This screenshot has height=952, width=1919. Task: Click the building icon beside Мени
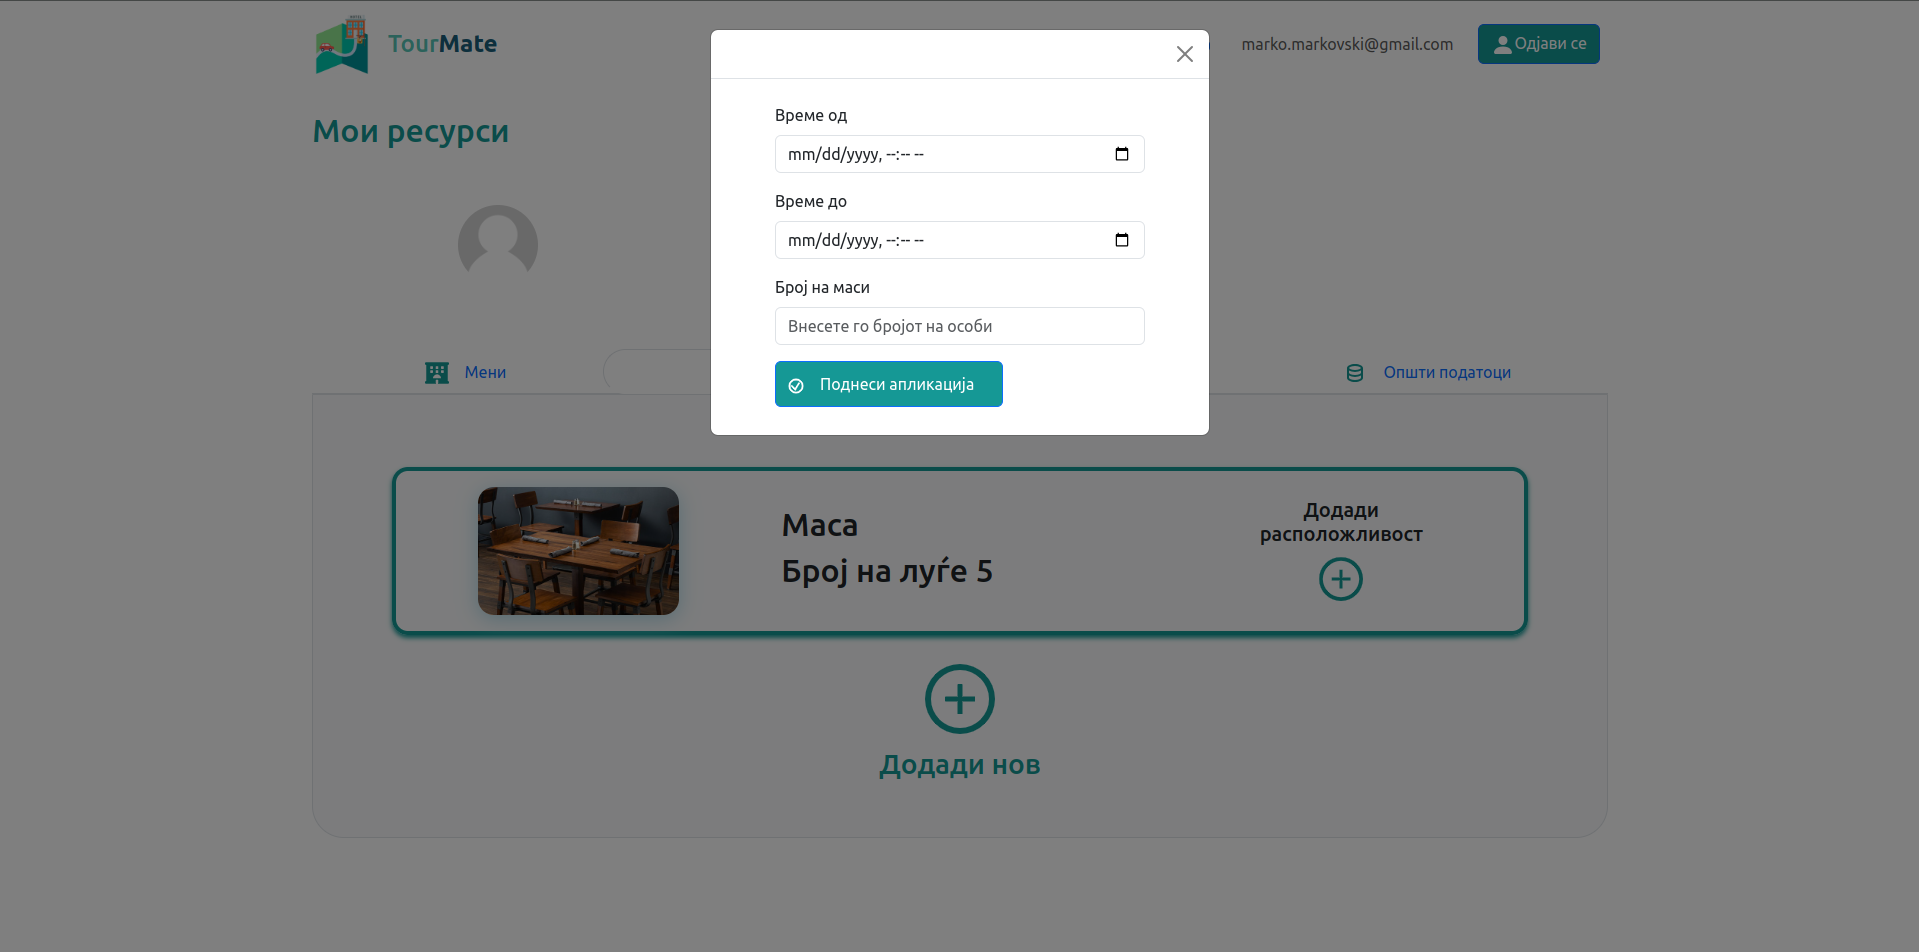pyautogui.click(x=437, y=373)
